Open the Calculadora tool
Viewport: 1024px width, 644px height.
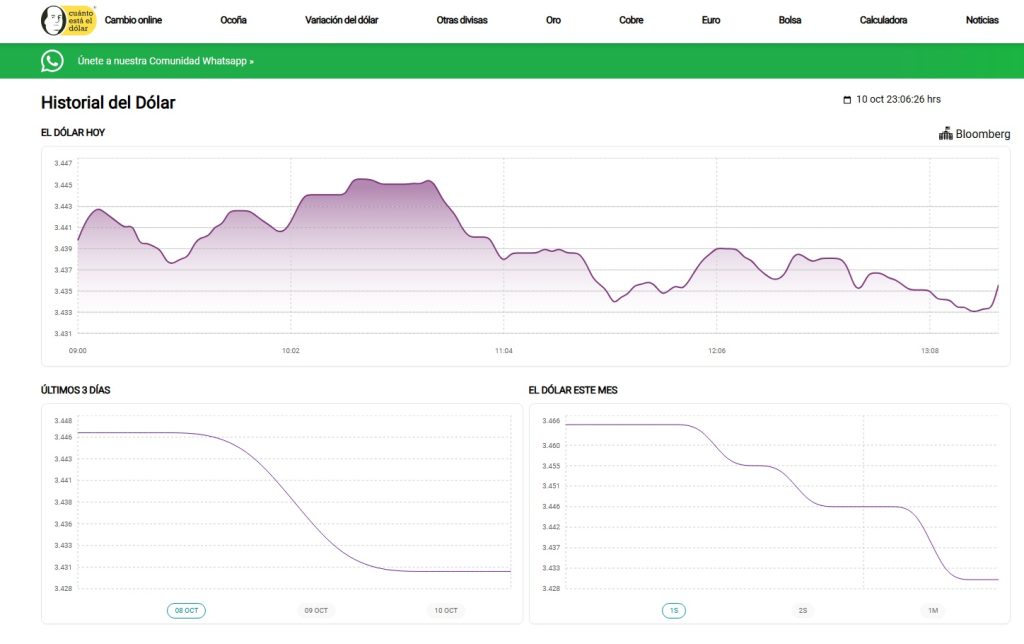883,20
